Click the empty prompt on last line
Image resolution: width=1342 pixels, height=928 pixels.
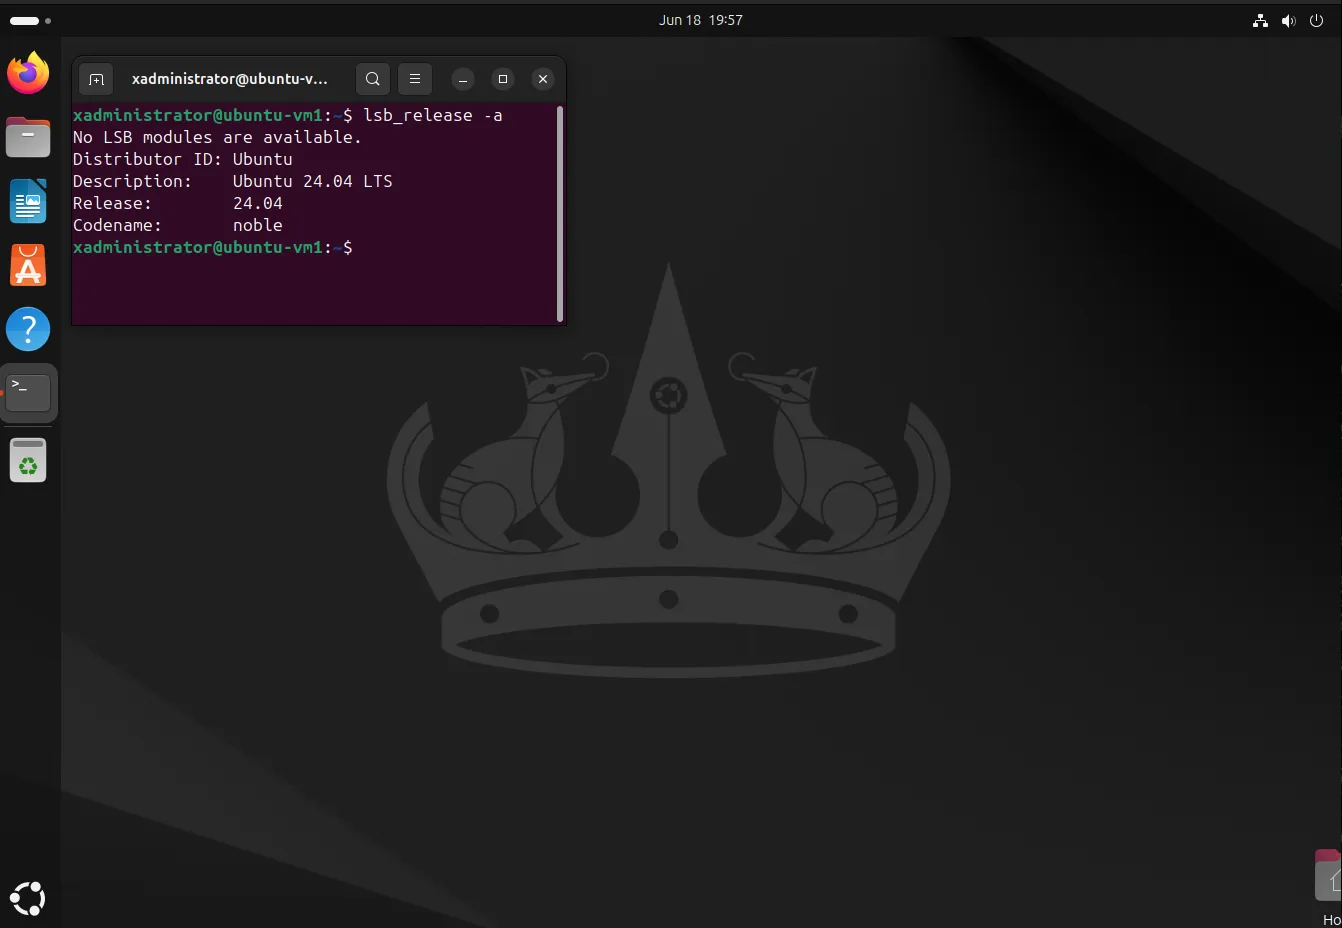pos(213,248)
